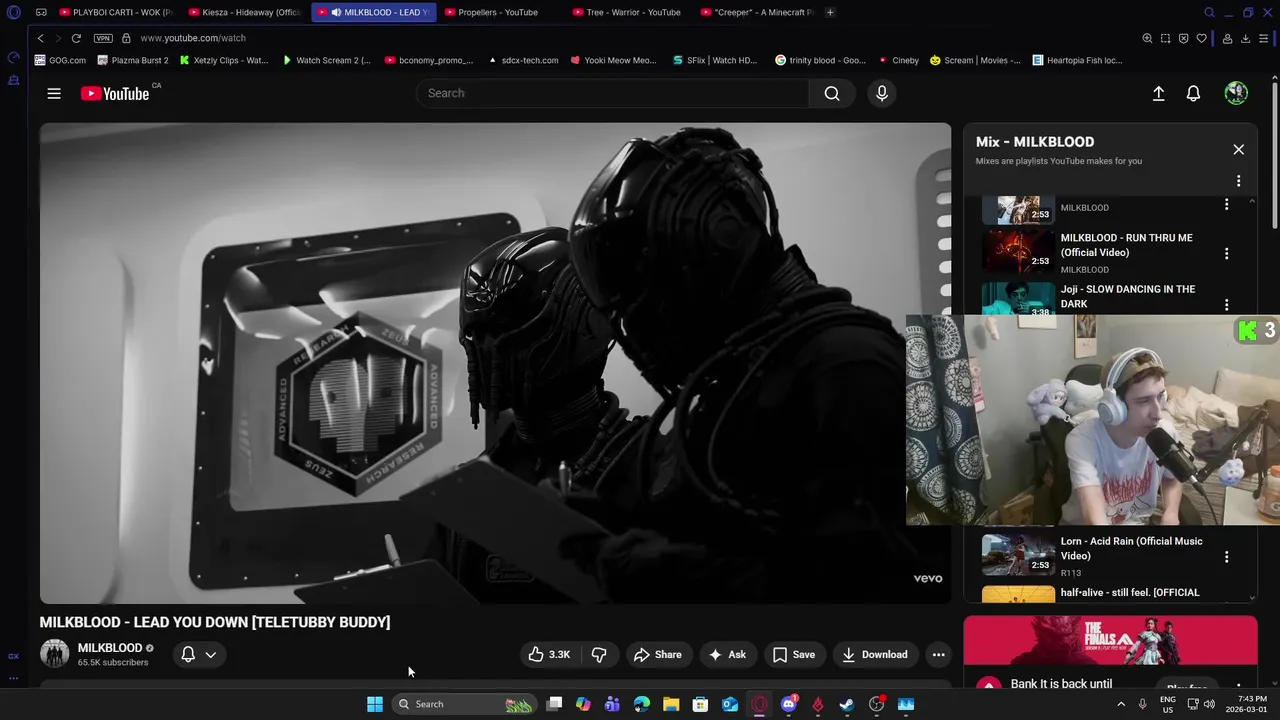Open options for SLOW DANCING IN THE DARK

(1226, 304)
